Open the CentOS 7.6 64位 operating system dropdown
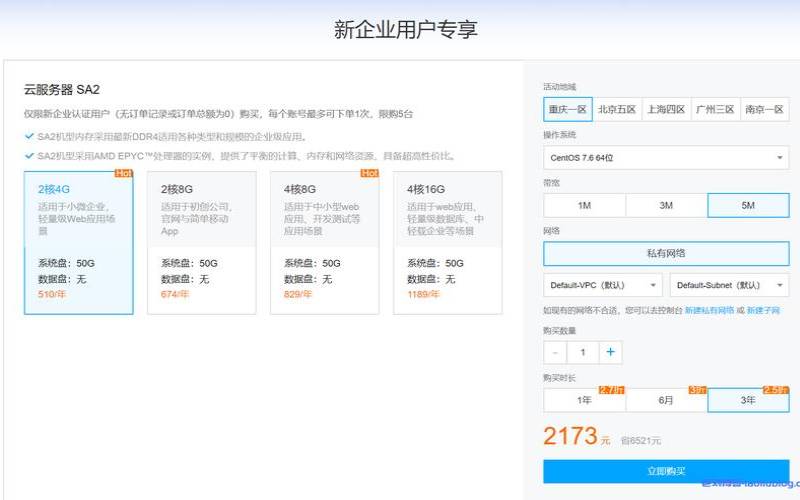 pyautogui.click(x=666, y=158)
